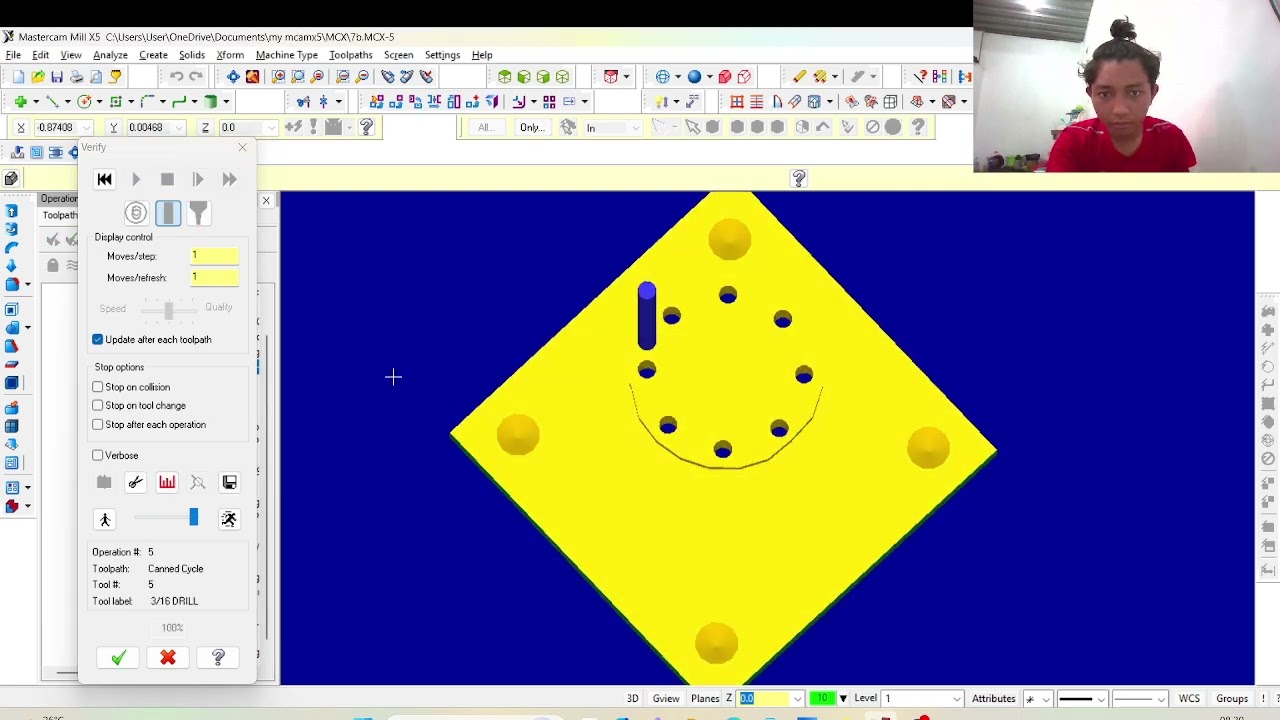The width and height of the screenshot is (1280, 720).
Task: Open the Xform menu
Action: pos(230,55)
